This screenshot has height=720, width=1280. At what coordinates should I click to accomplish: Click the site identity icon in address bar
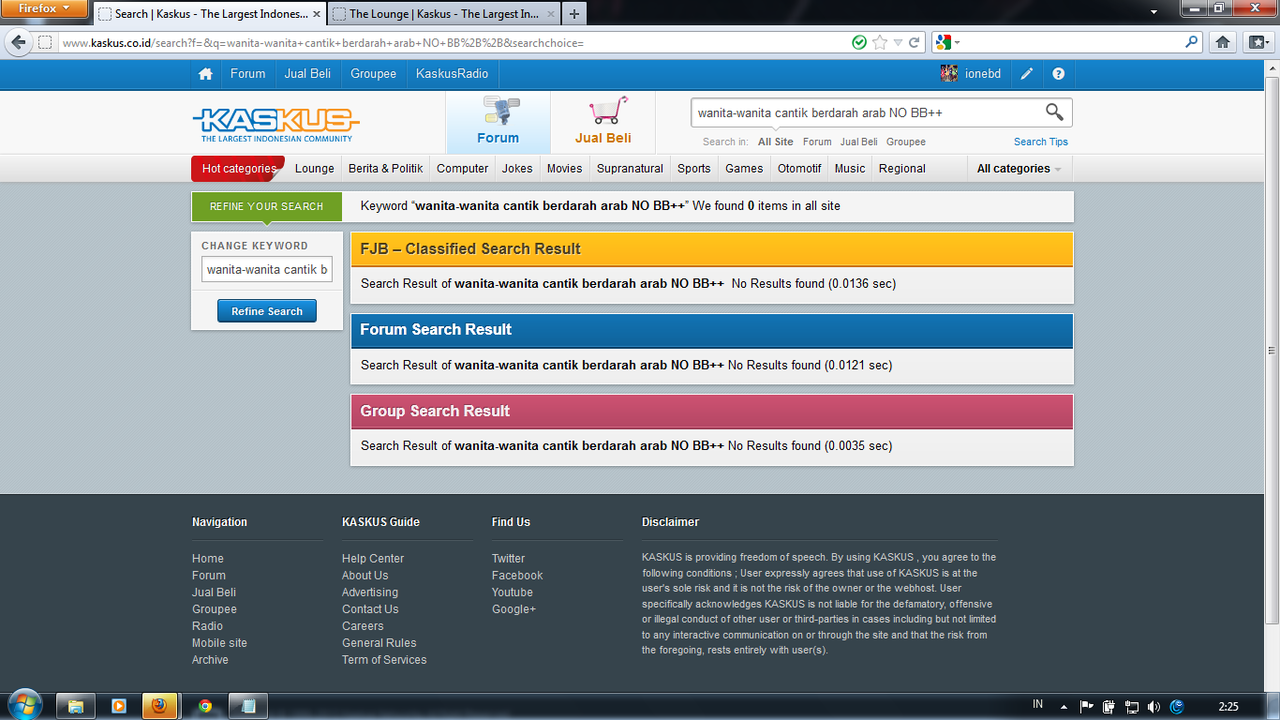(x=45, y=43)
